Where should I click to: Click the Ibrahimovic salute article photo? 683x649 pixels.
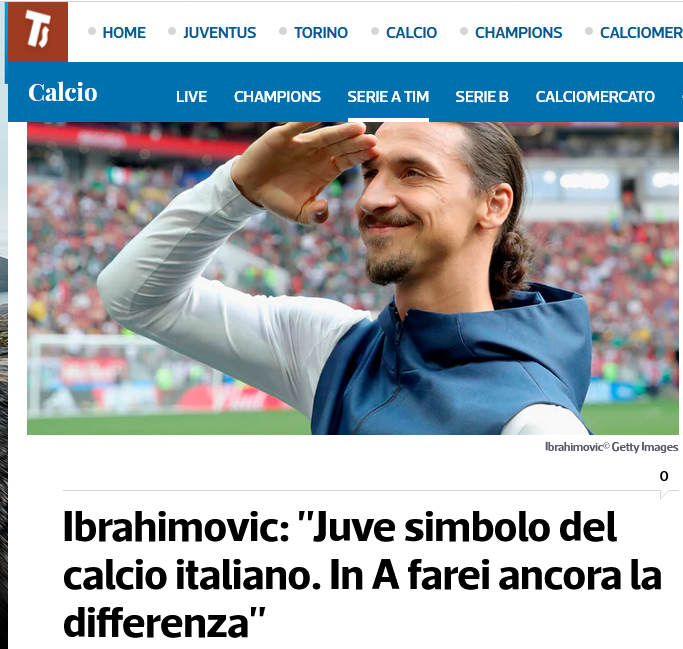tap(353, 278)
